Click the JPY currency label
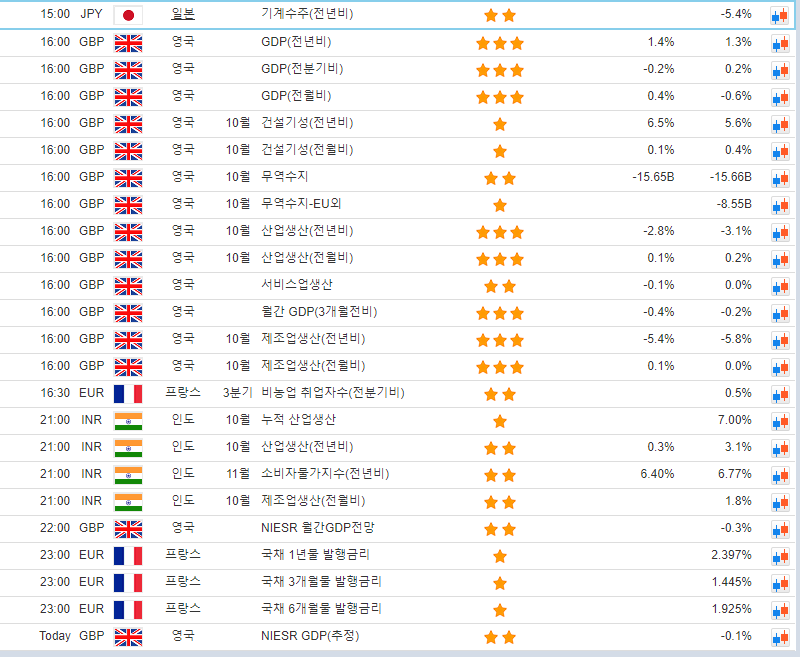The image size is (800, 657). point(91,15)
